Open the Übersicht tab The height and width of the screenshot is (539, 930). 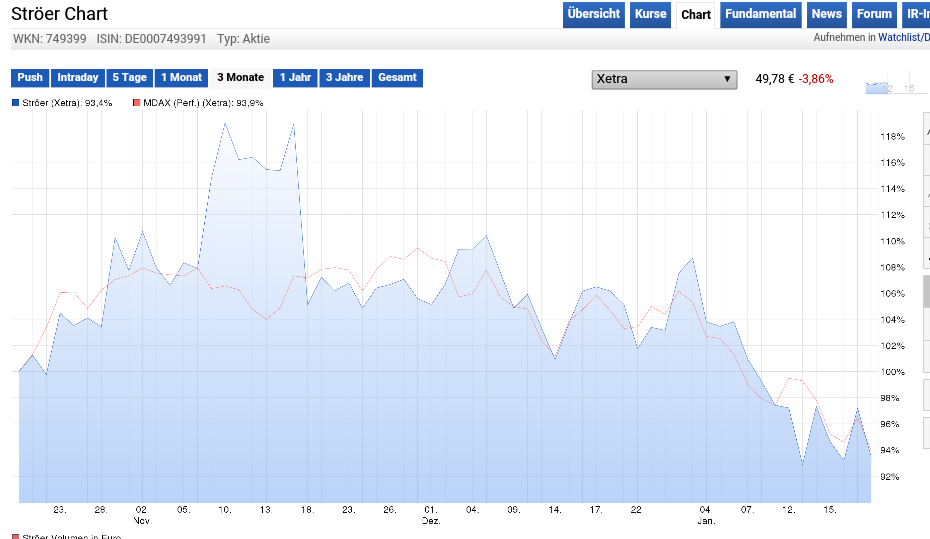click(x=593, y=15)
